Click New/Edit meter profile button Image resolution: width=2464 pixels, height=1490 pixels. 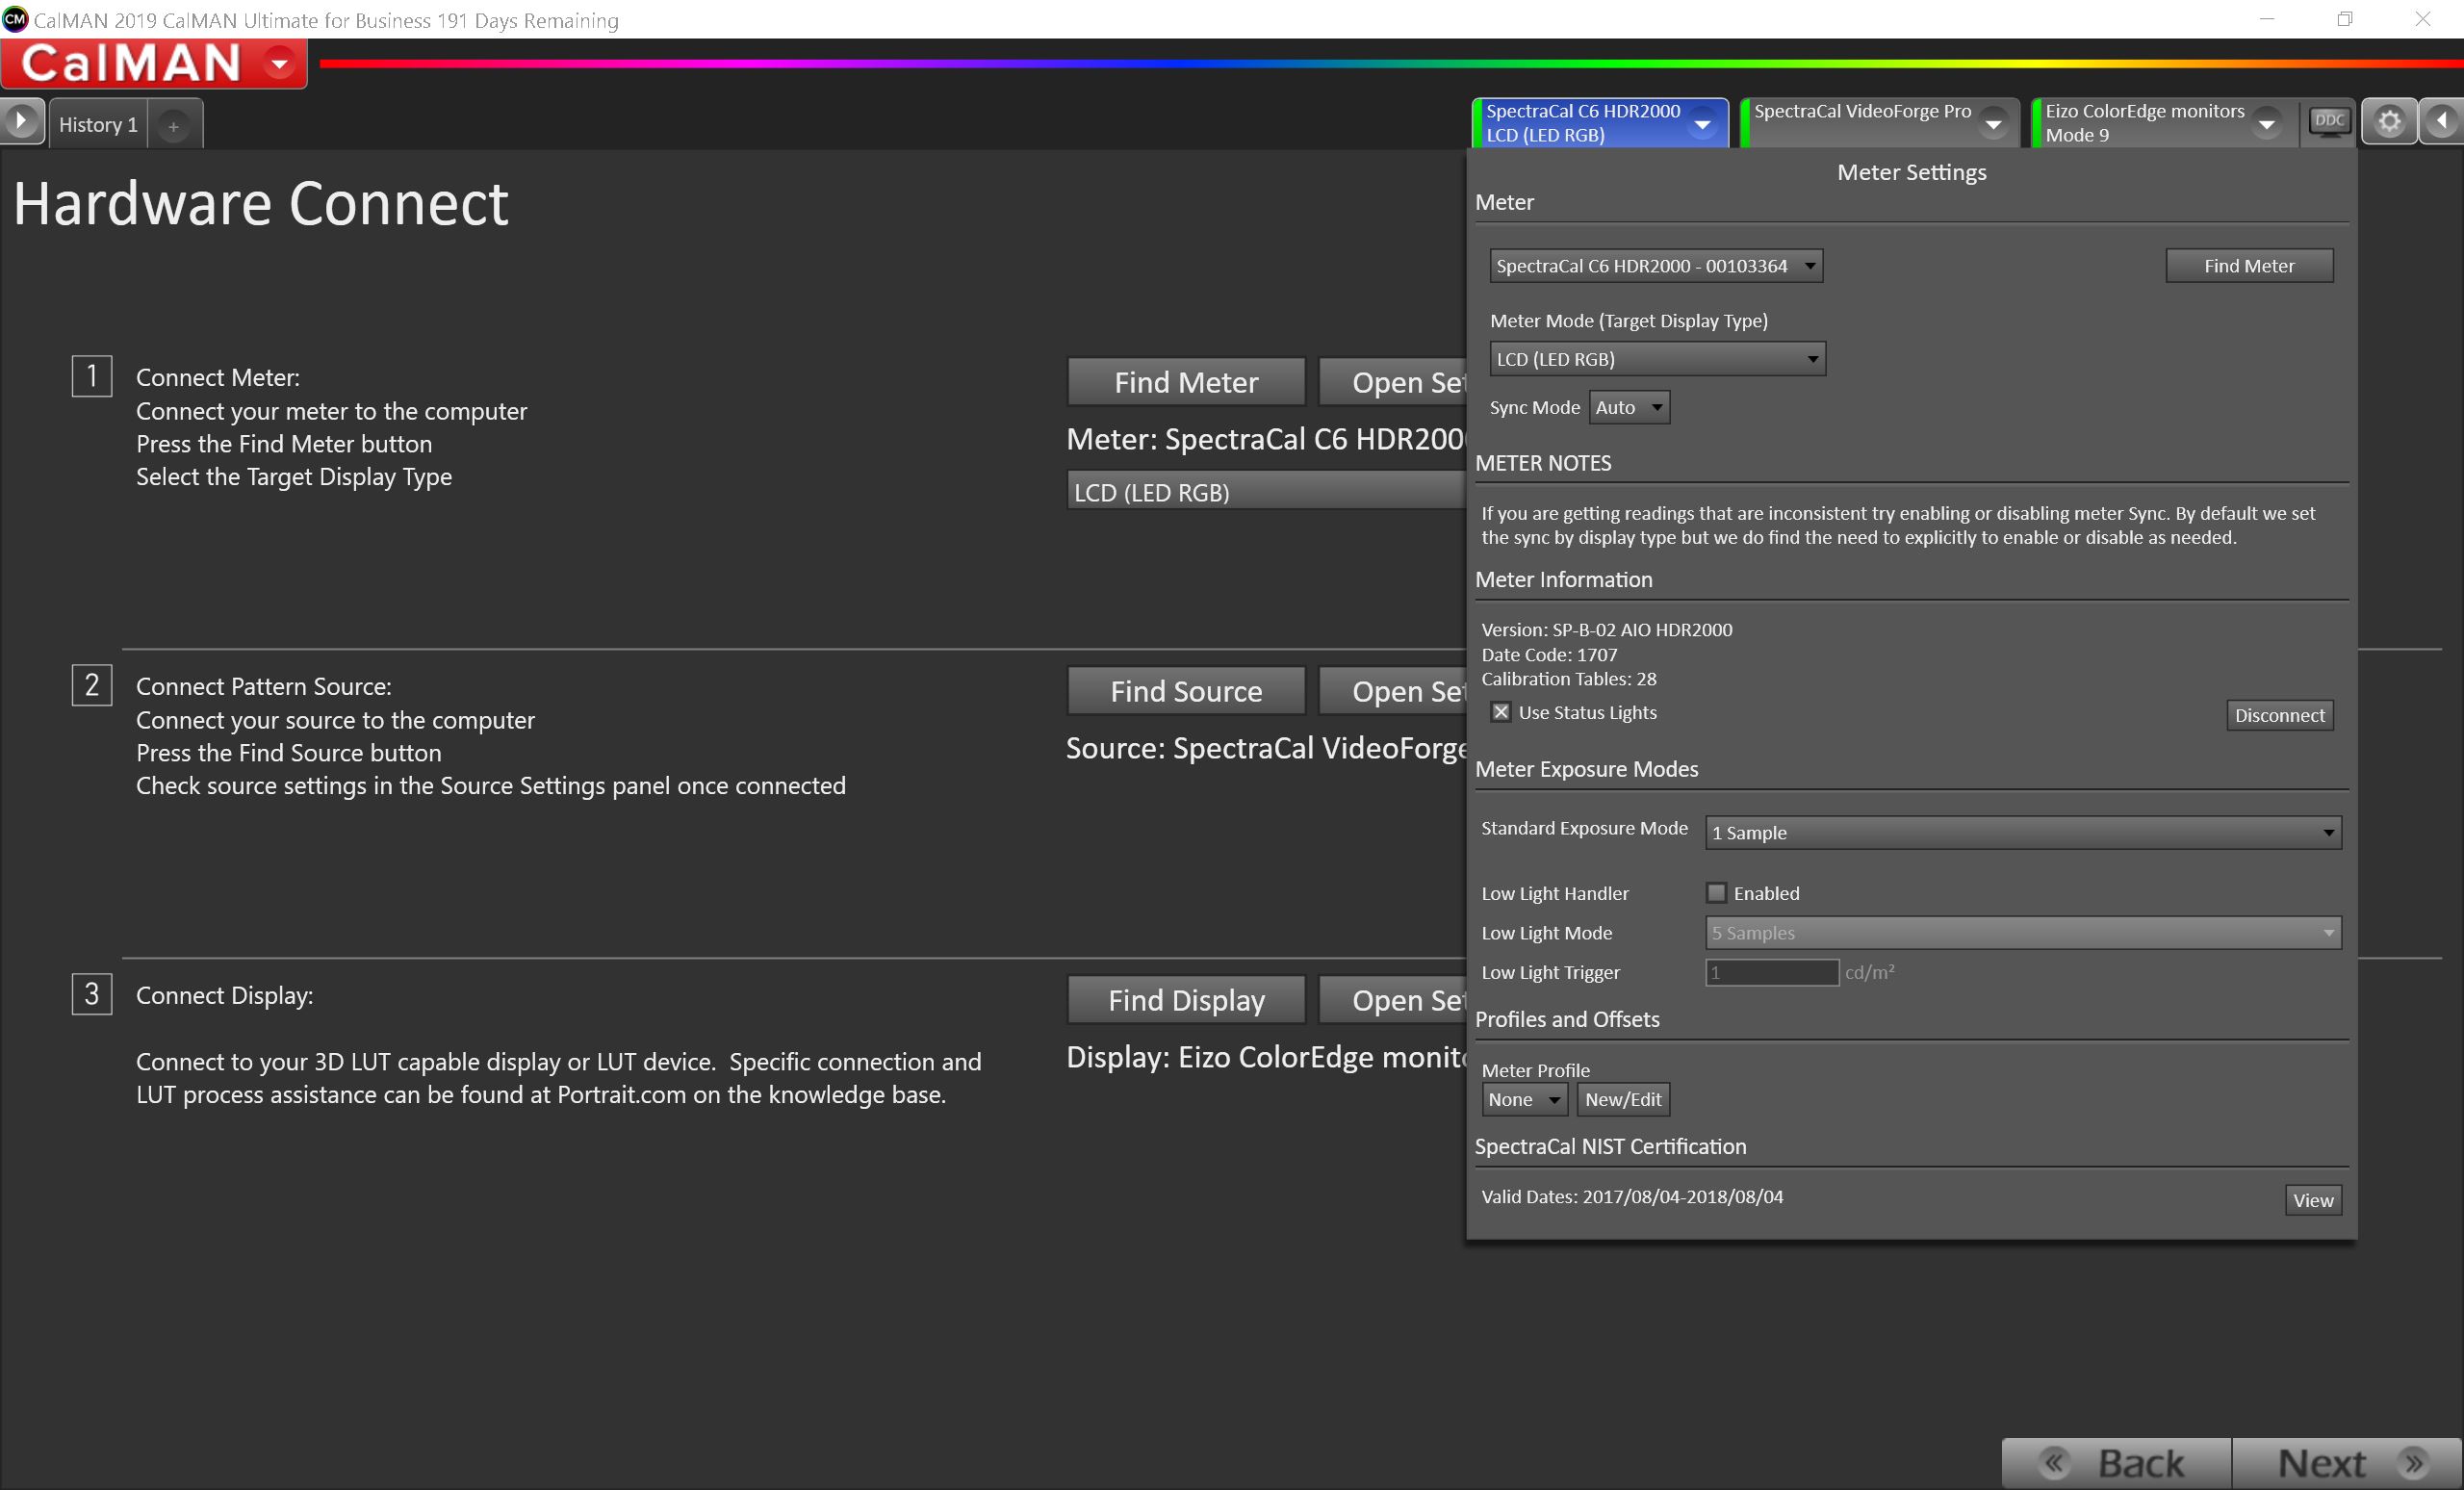pyautogui.click(x=1622, y=1099)
